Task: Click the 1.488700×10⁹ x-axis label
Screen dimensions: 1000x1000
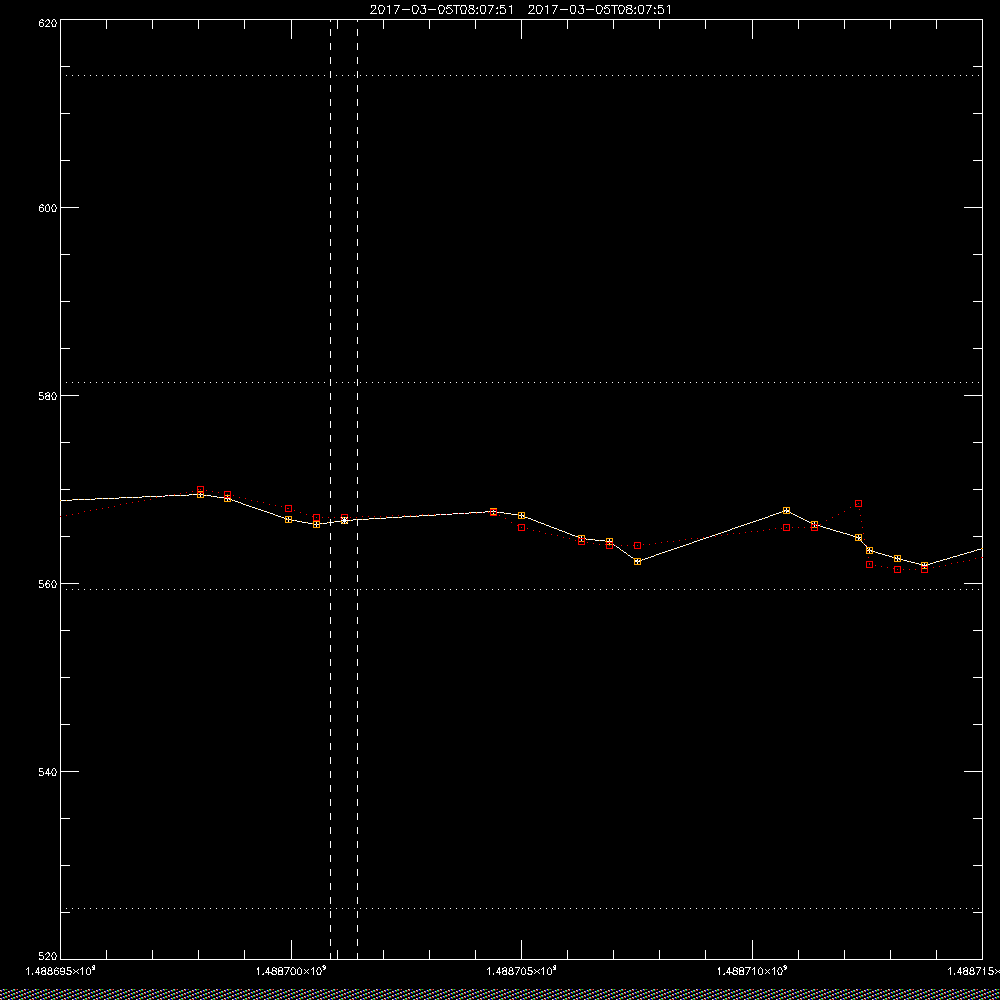Action: 291,971
